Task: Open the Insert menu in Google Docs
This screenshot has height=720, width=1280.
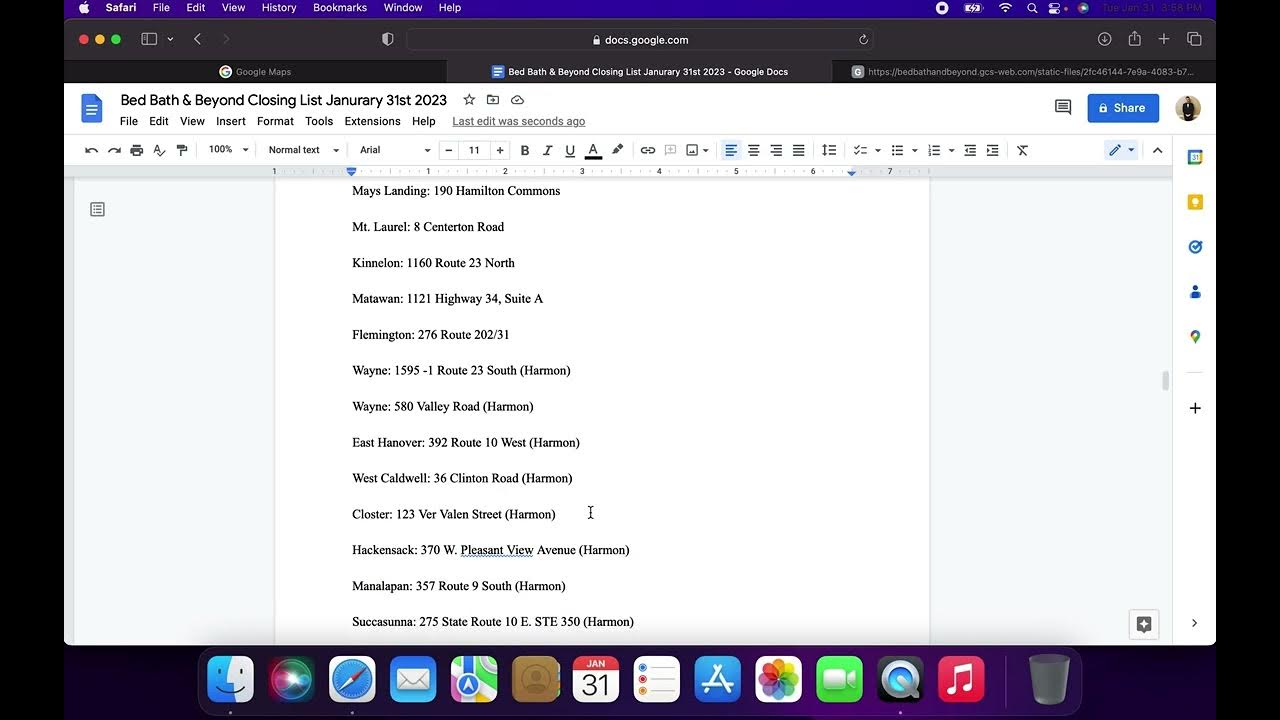Action: [231, 121]
